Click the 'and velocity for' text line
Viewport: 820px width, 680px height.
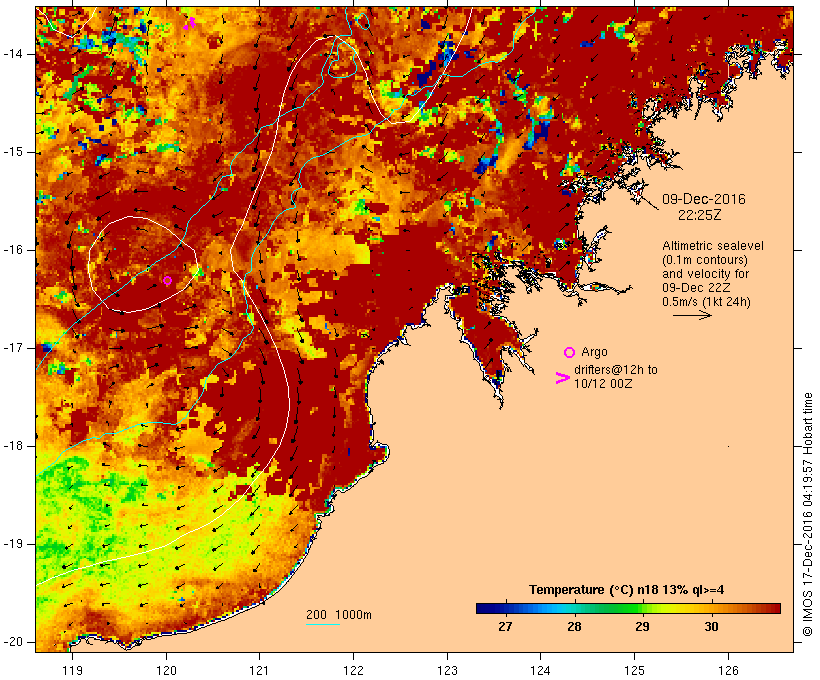[x=705, y=274]
